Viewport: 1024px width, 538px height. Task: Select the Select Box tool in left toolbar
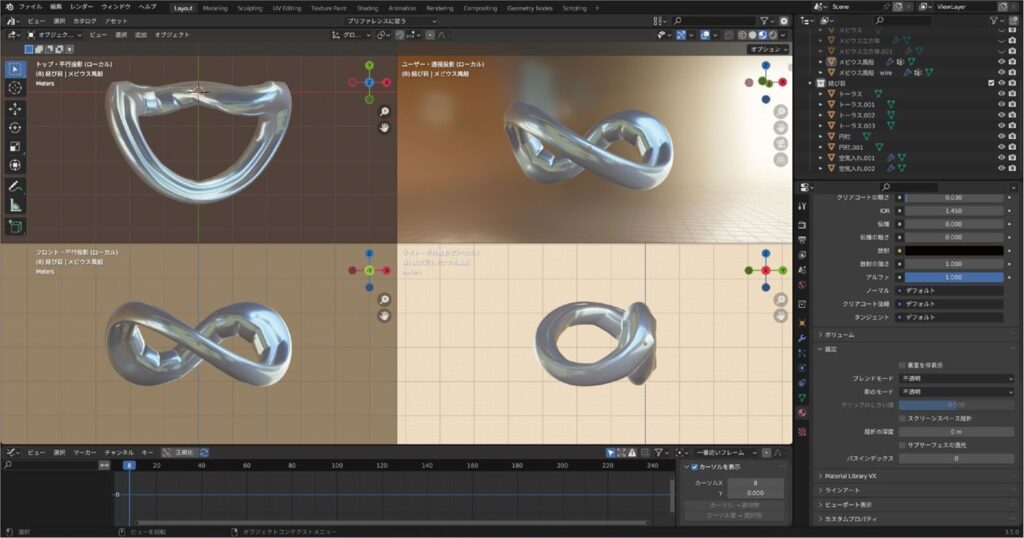15,69
